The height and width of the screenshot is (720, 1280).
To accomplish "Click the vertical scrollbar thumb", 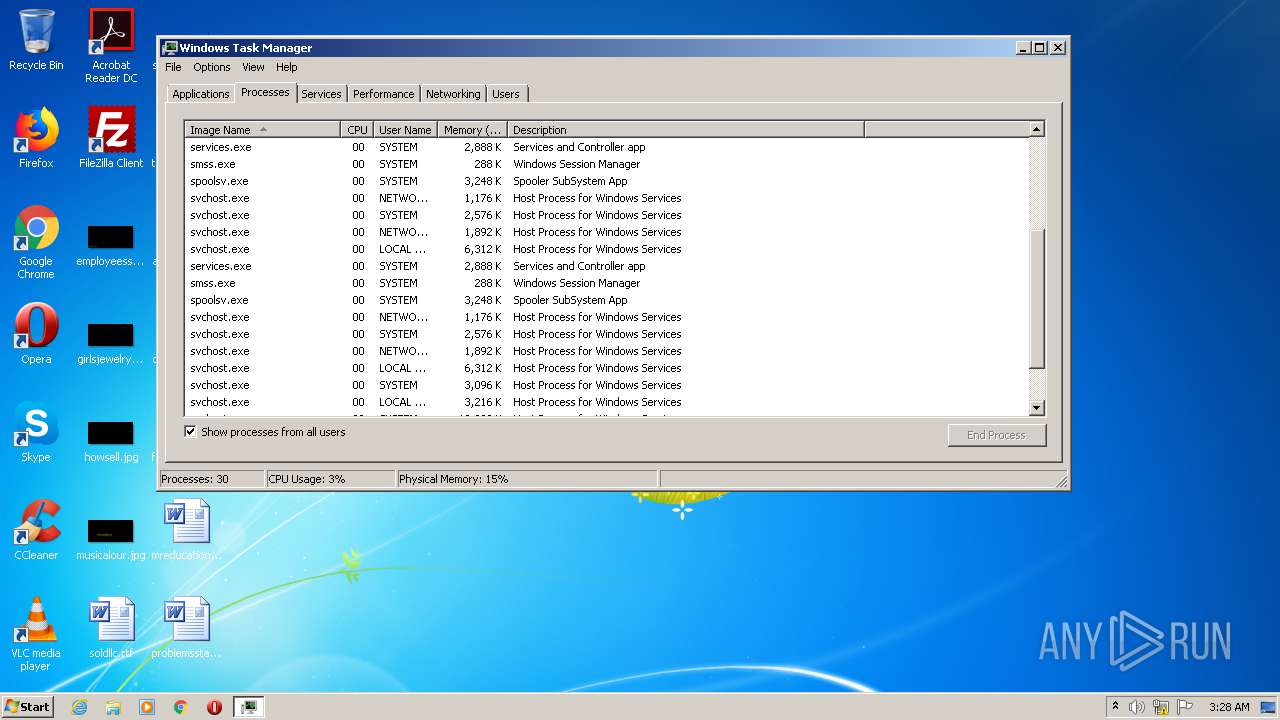I will click(x=1036, y=298).
